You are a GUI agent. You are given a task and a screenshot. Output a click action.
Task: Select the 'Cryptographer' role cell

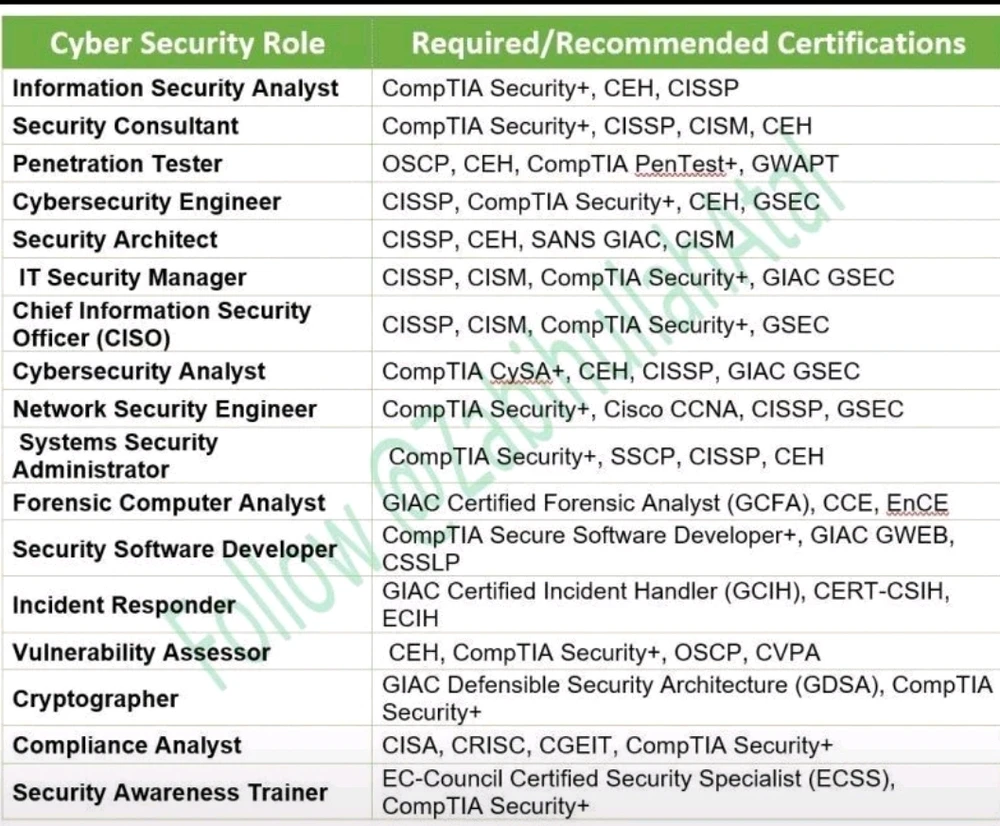coord(187,698)
